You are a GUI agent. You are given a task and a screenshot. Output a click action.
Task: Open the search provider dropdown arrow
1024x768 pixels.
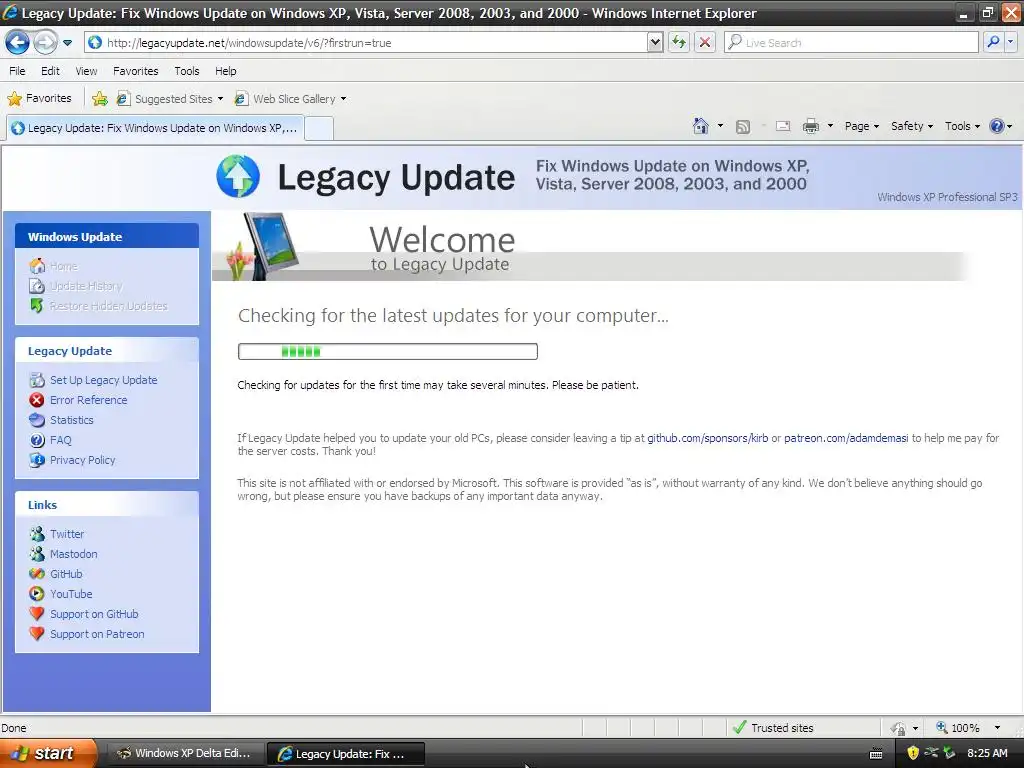(x=1010, y=42)
